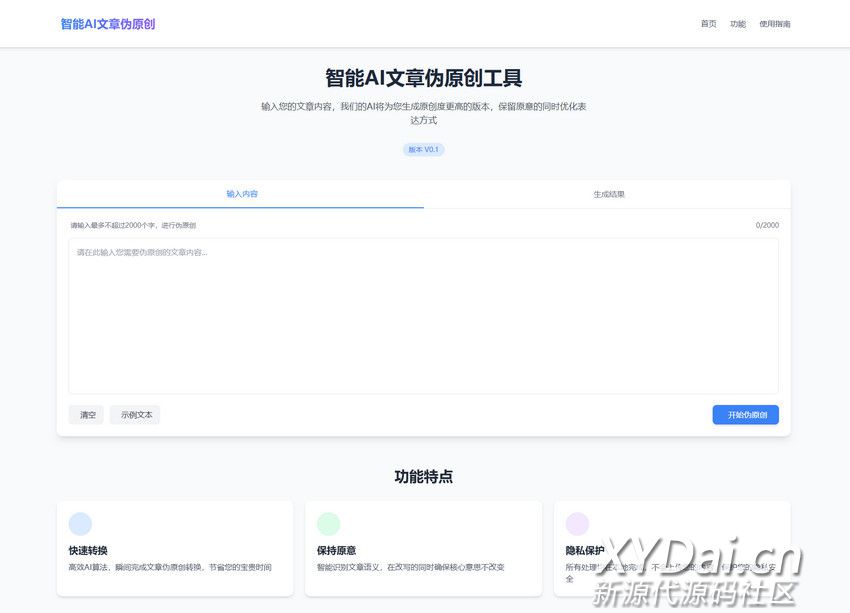Click the 2000-character limit hint text
The width and height of the screenshot is (850, 613).
click(x=133, y=225)
